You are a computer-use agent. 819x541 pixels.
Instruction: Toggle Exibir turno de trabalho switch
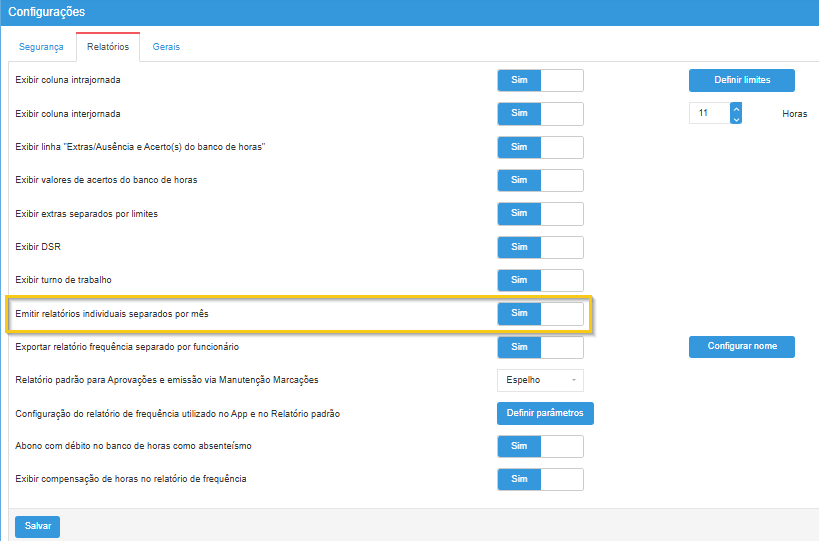(540, 280)
